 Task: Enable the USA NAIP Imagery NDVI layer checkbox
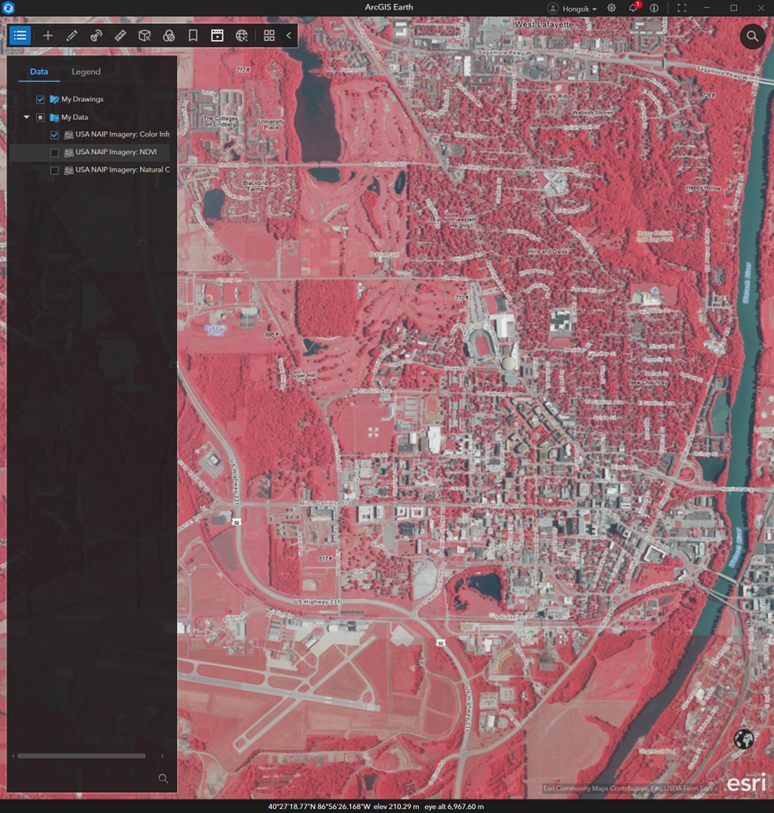click(x=54, y=152)
